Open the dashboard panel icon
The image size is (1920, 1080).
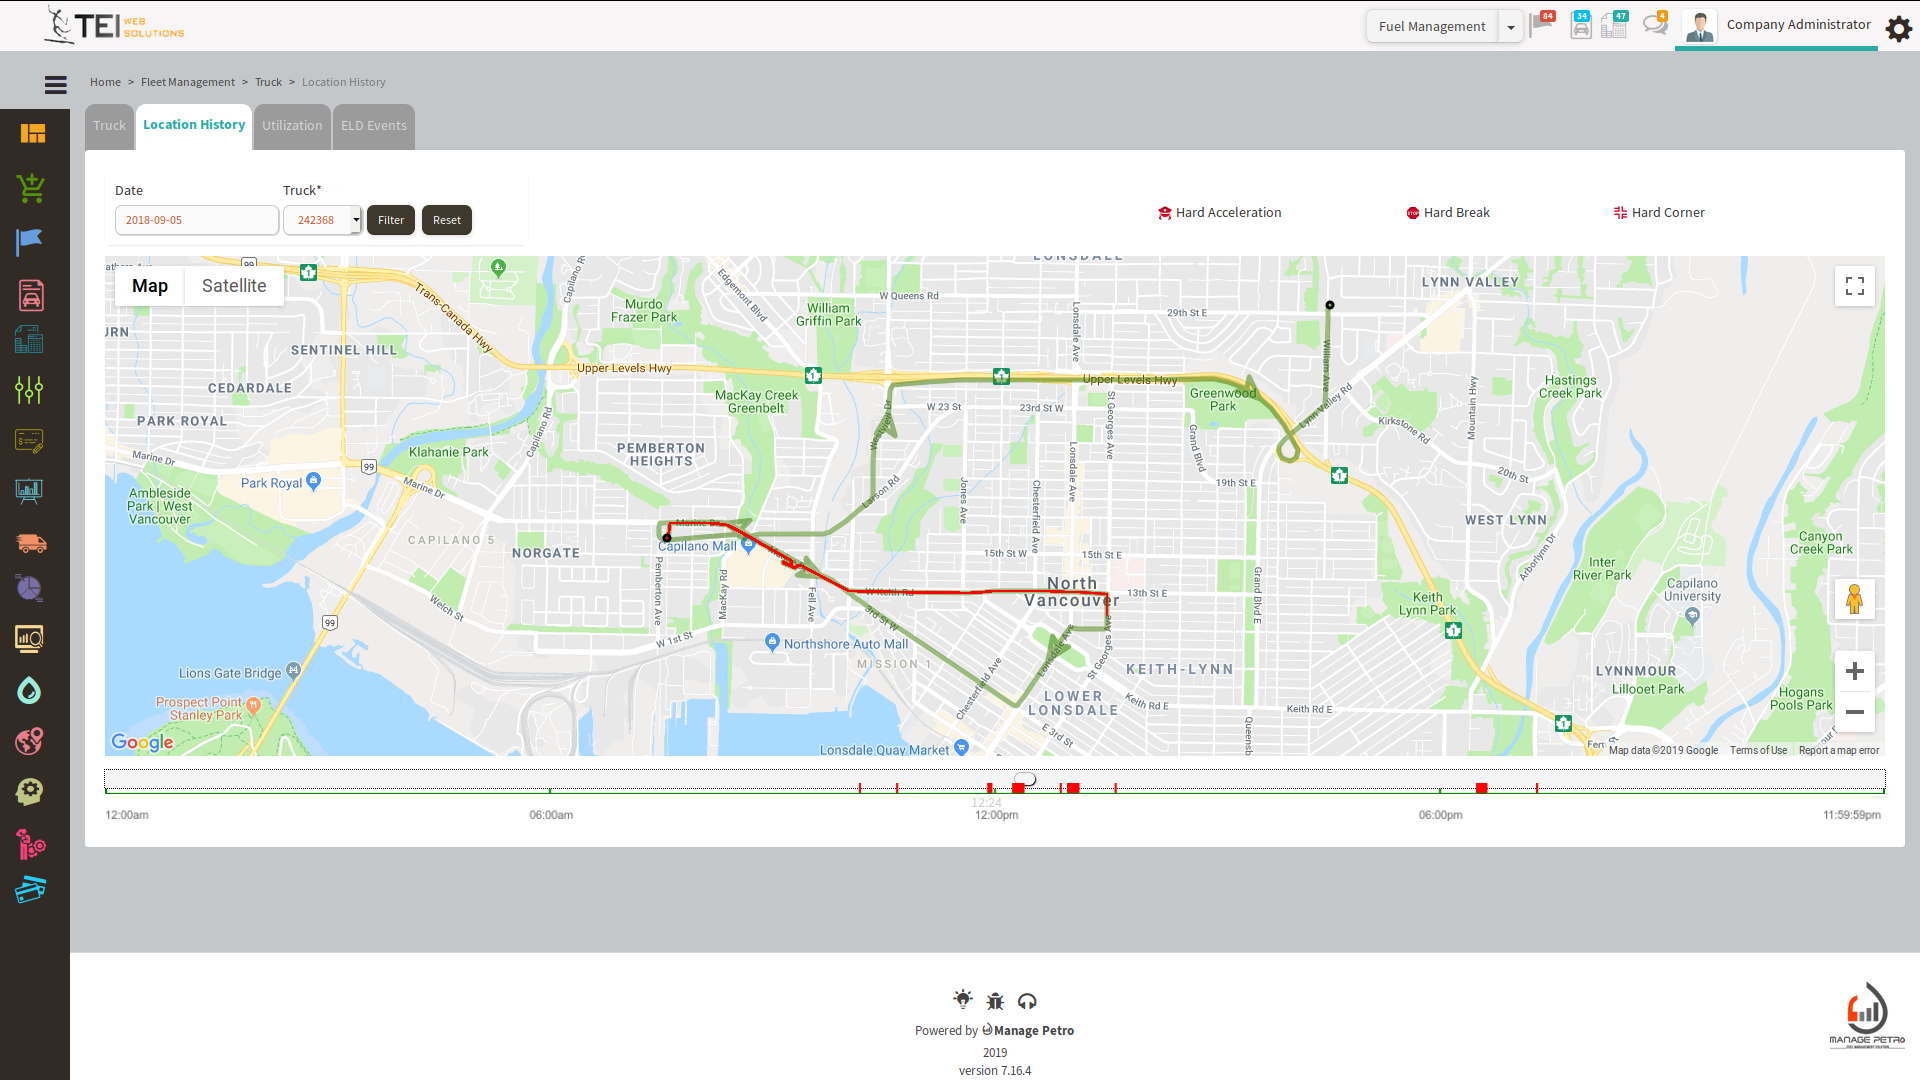pyautogui.click(x=33, y=133)
